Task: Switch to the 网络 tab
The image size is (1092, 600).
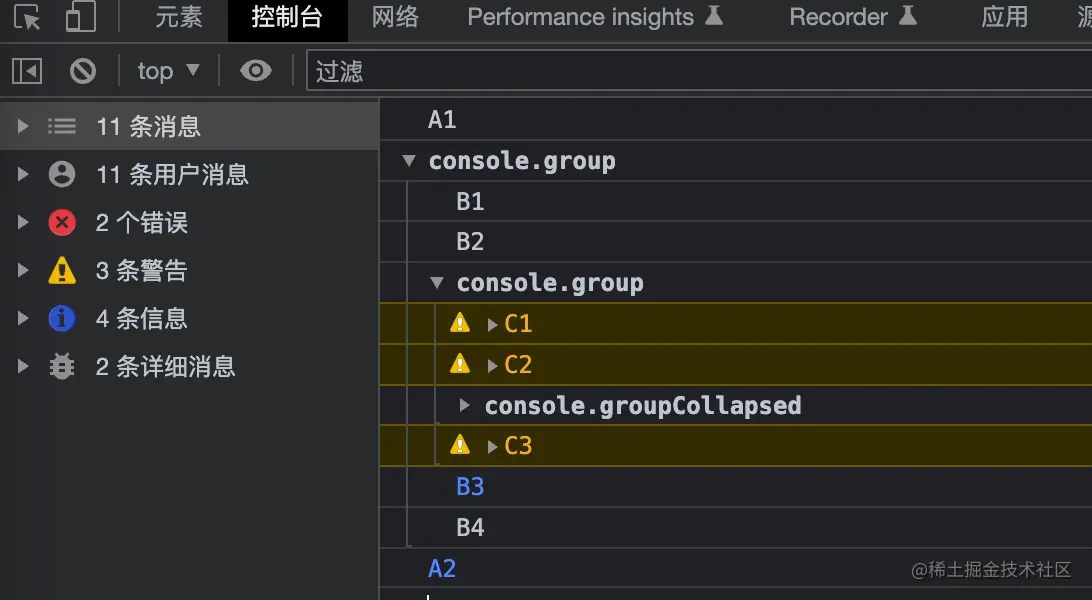Action: point(395,17)
